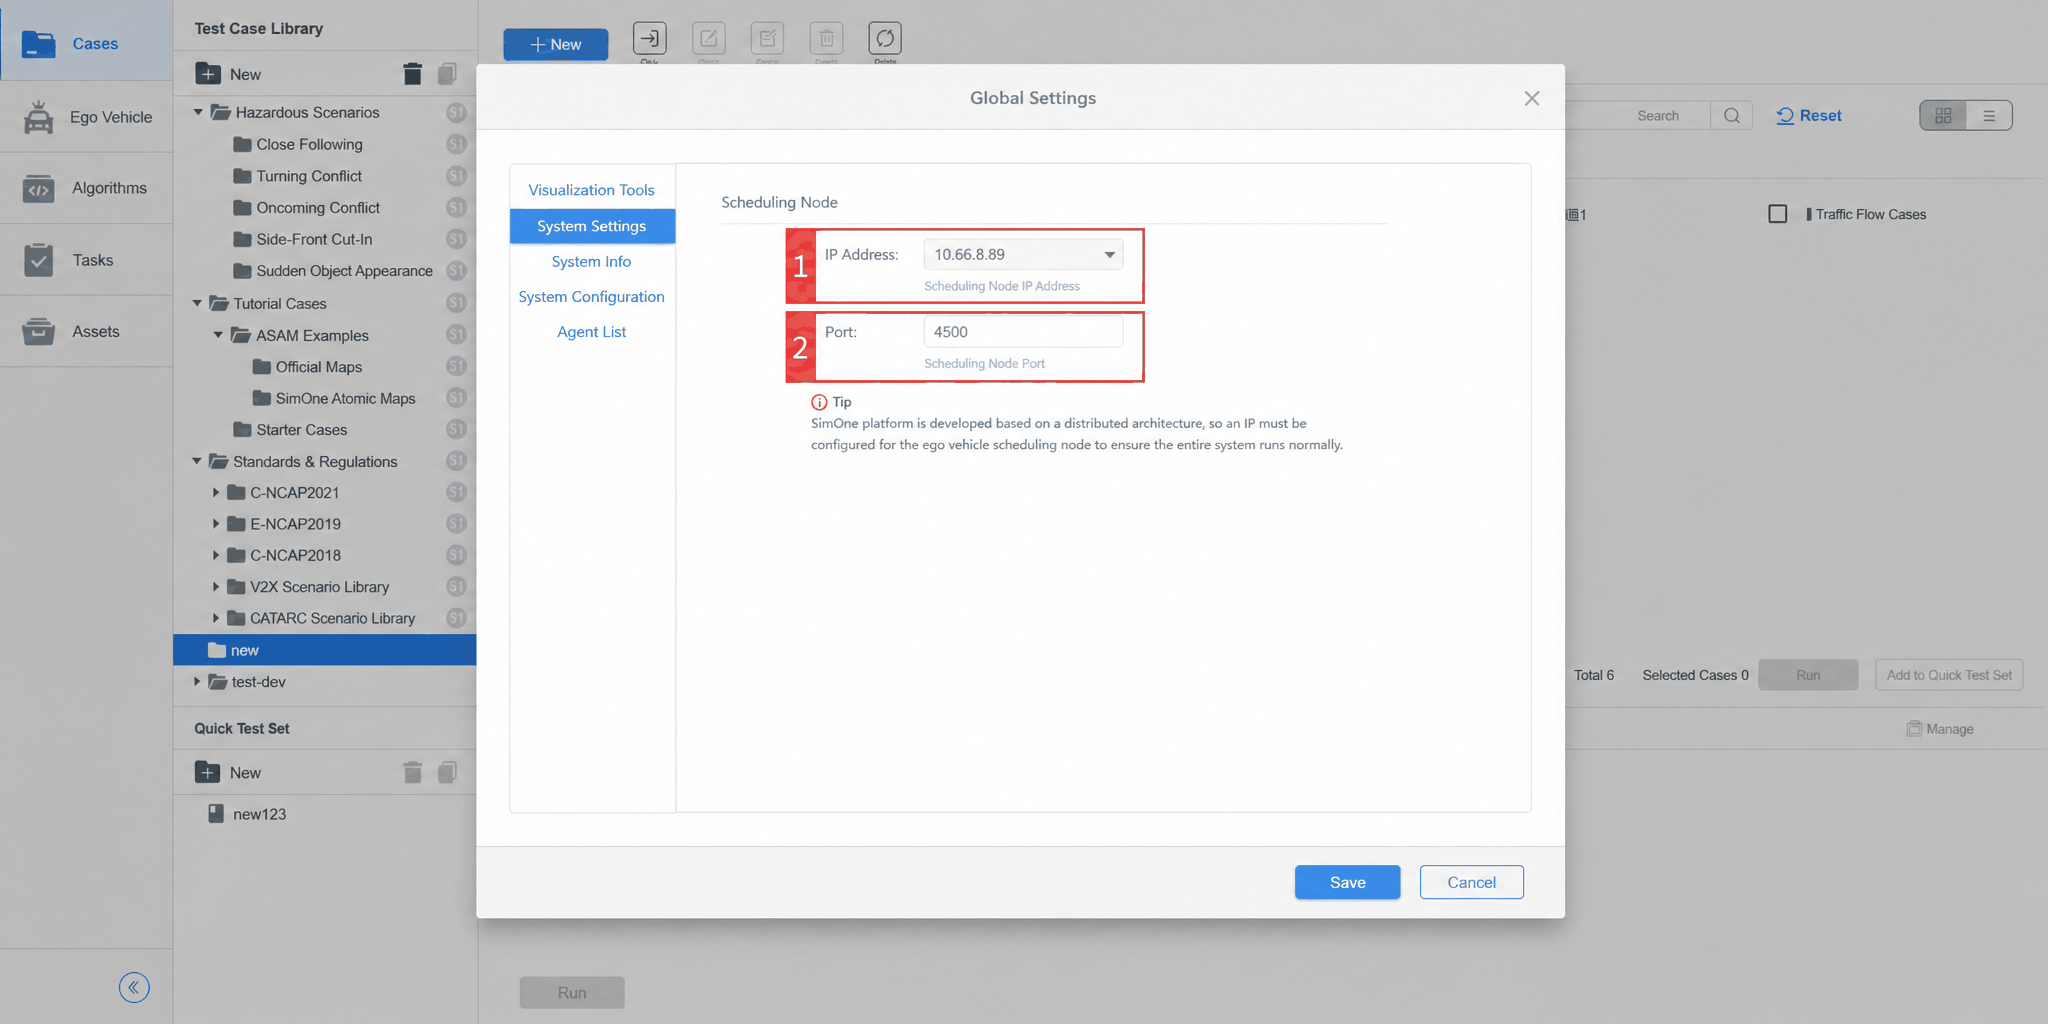Image resolution: width=2048 pixels, height=1024 pixels.
Task: Click the Manage clipboard icon
Action: pyautogui.click(x=1914, y=729)
